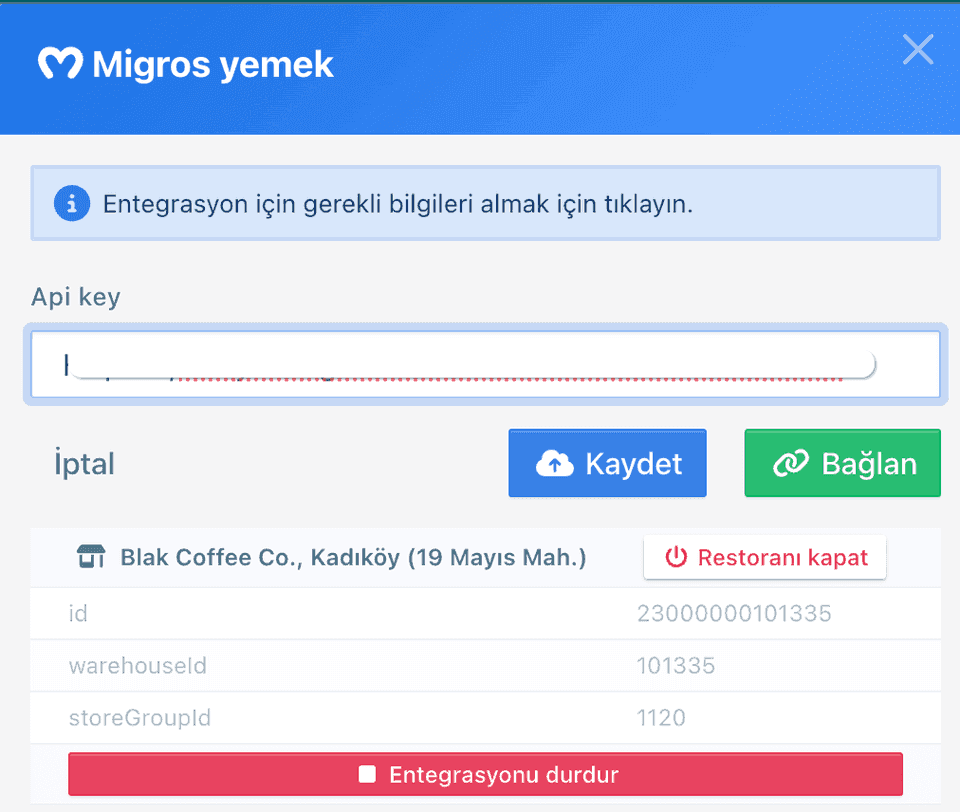Image resolution: width=960 pixels, height=812 pixels.
Task: Open the integration info banner link
Action: point(486,203)
